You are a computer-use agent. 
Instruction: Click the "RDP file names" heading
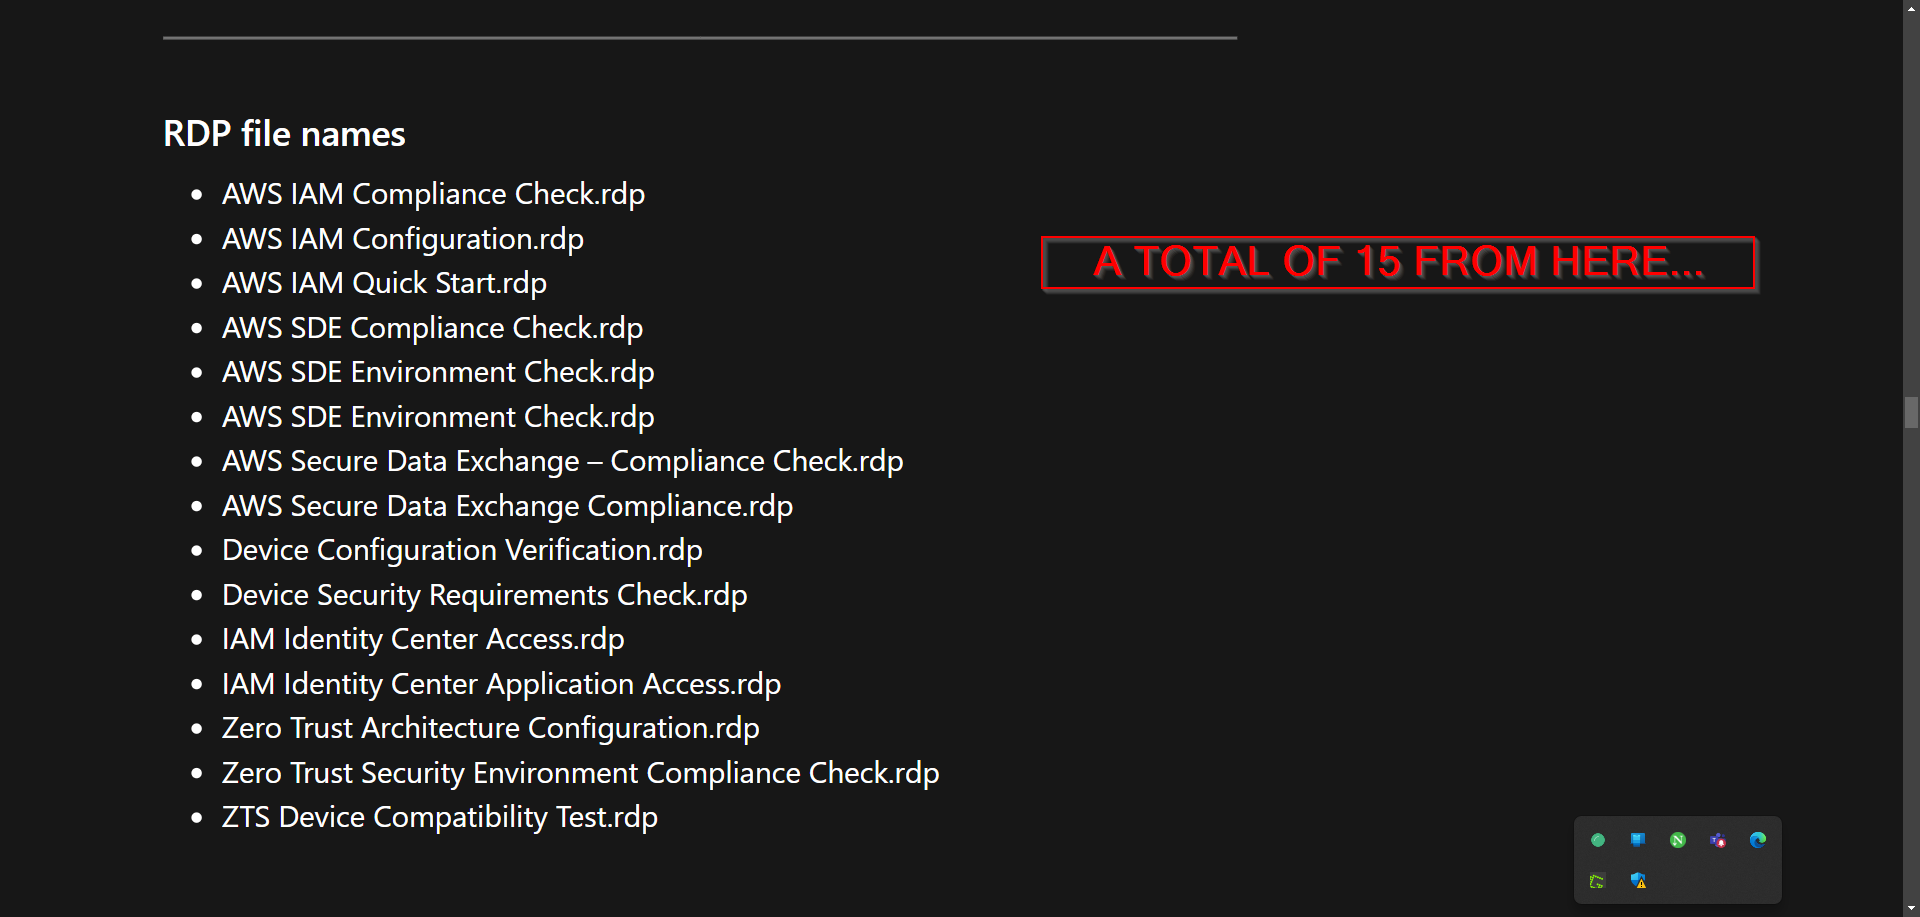pos(284,134)
